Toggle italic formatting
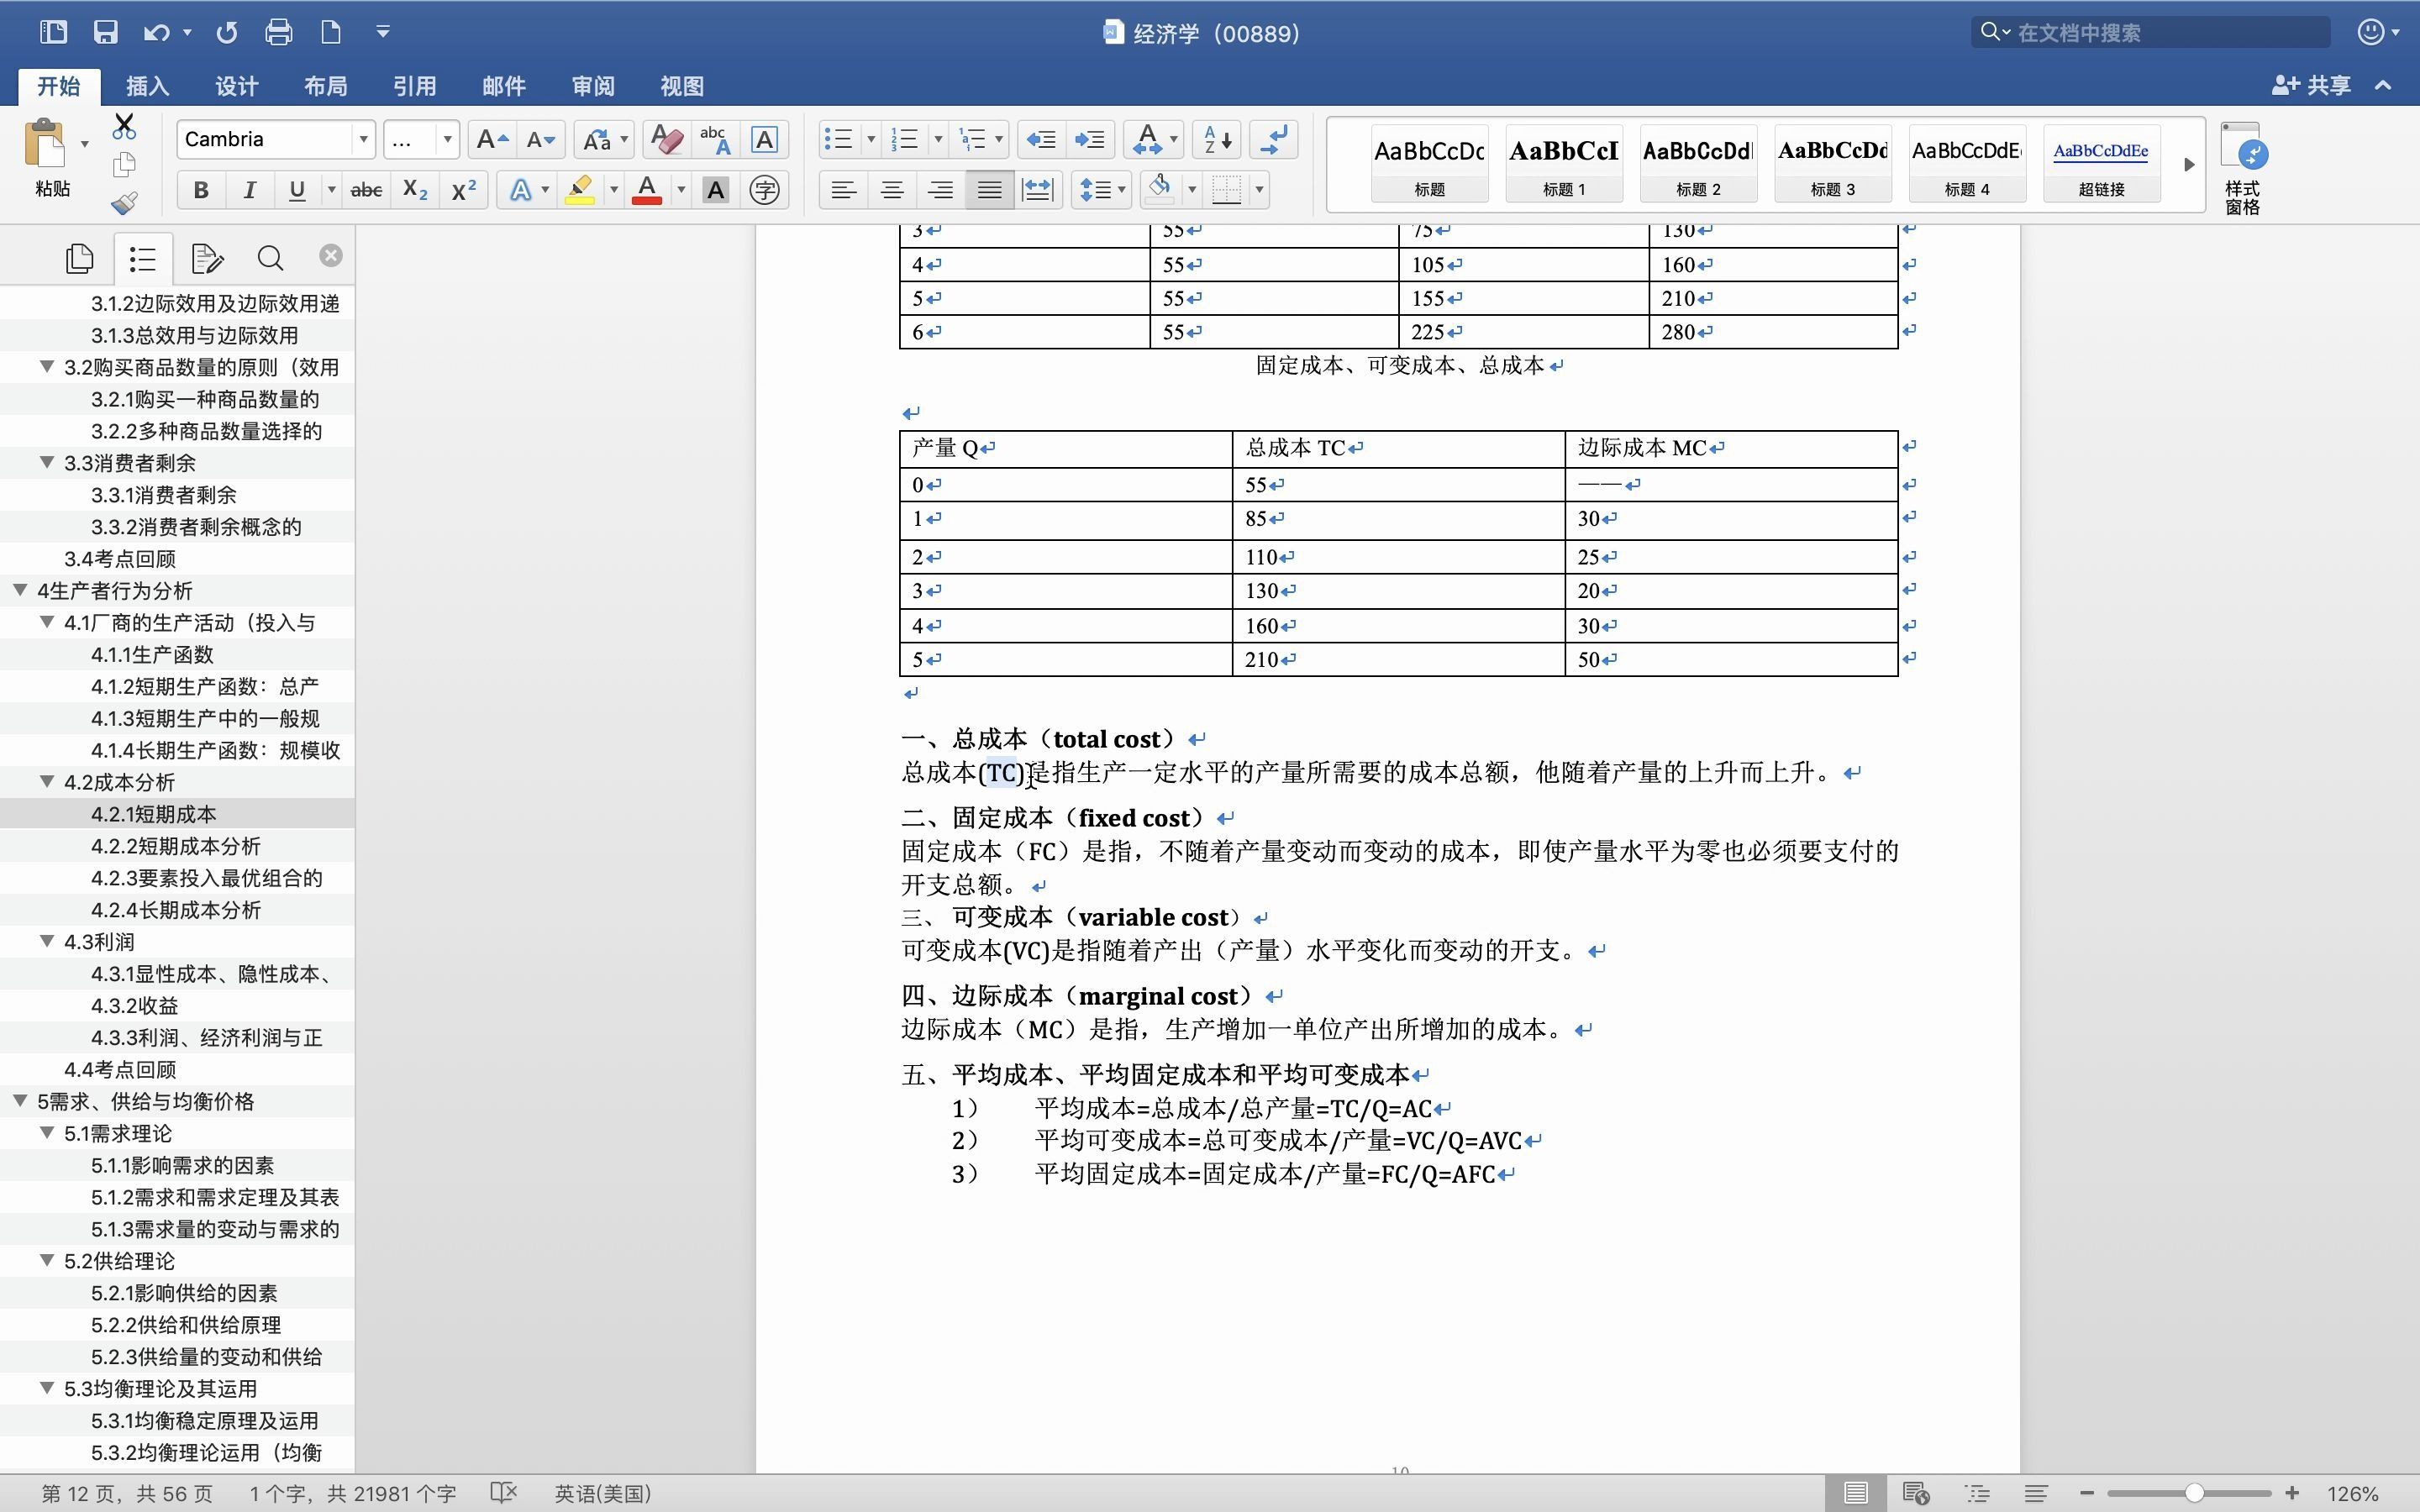Screen dimensions: 2420x1512 (249, 189)
